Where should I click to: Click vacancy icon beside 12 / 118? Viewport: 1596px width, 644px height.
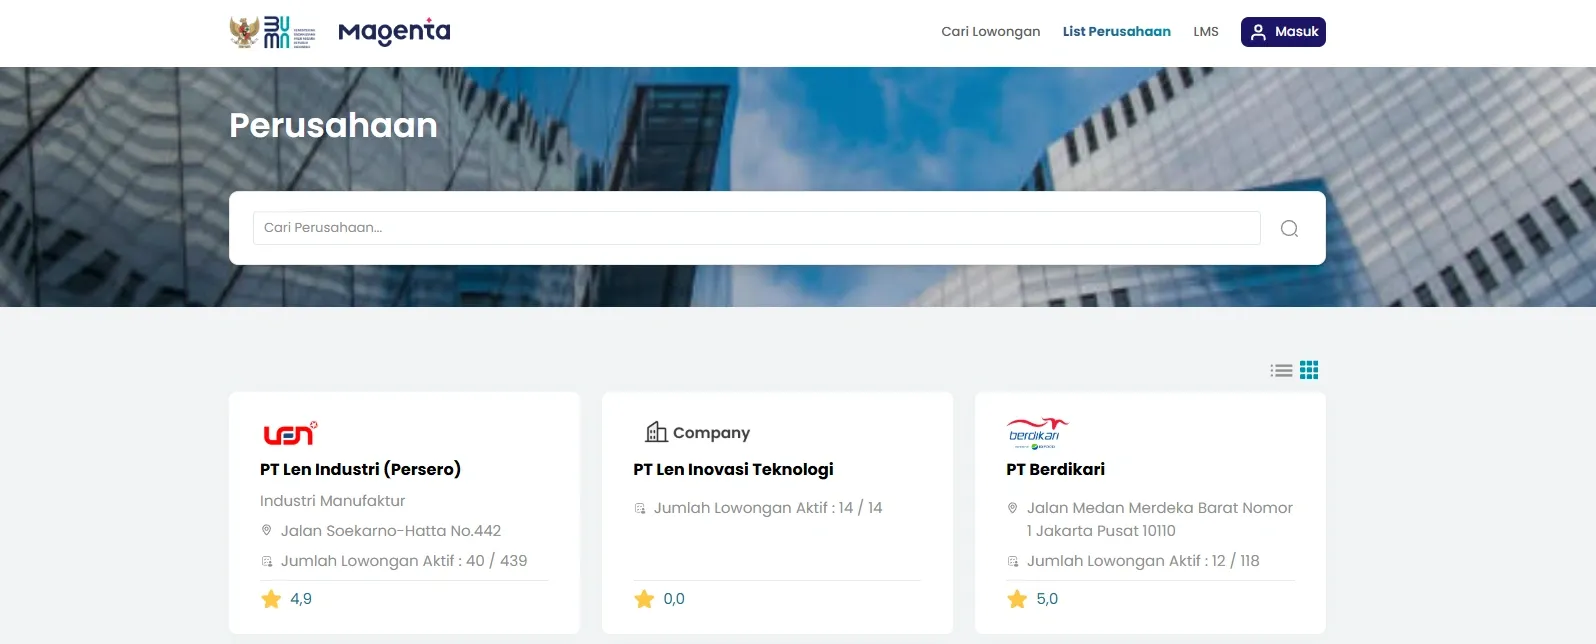click(1012, 561)
